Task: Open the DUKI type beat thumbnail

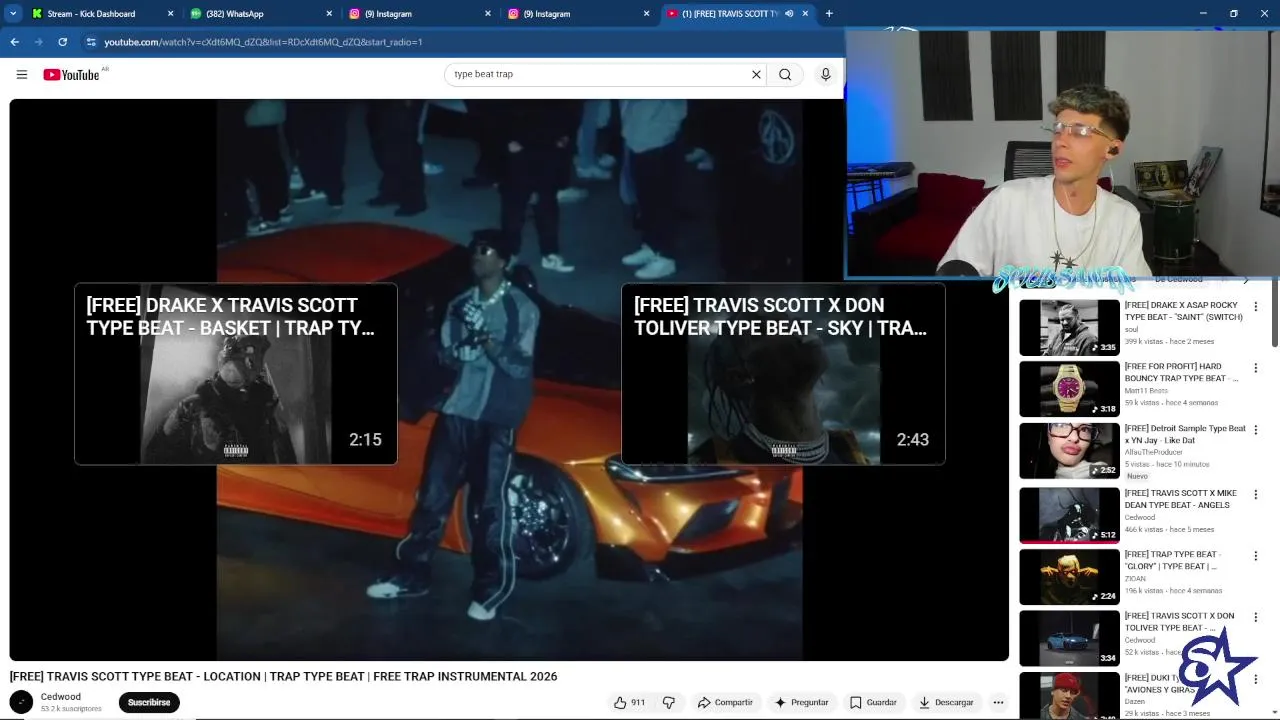Action: coord(1069,696)
